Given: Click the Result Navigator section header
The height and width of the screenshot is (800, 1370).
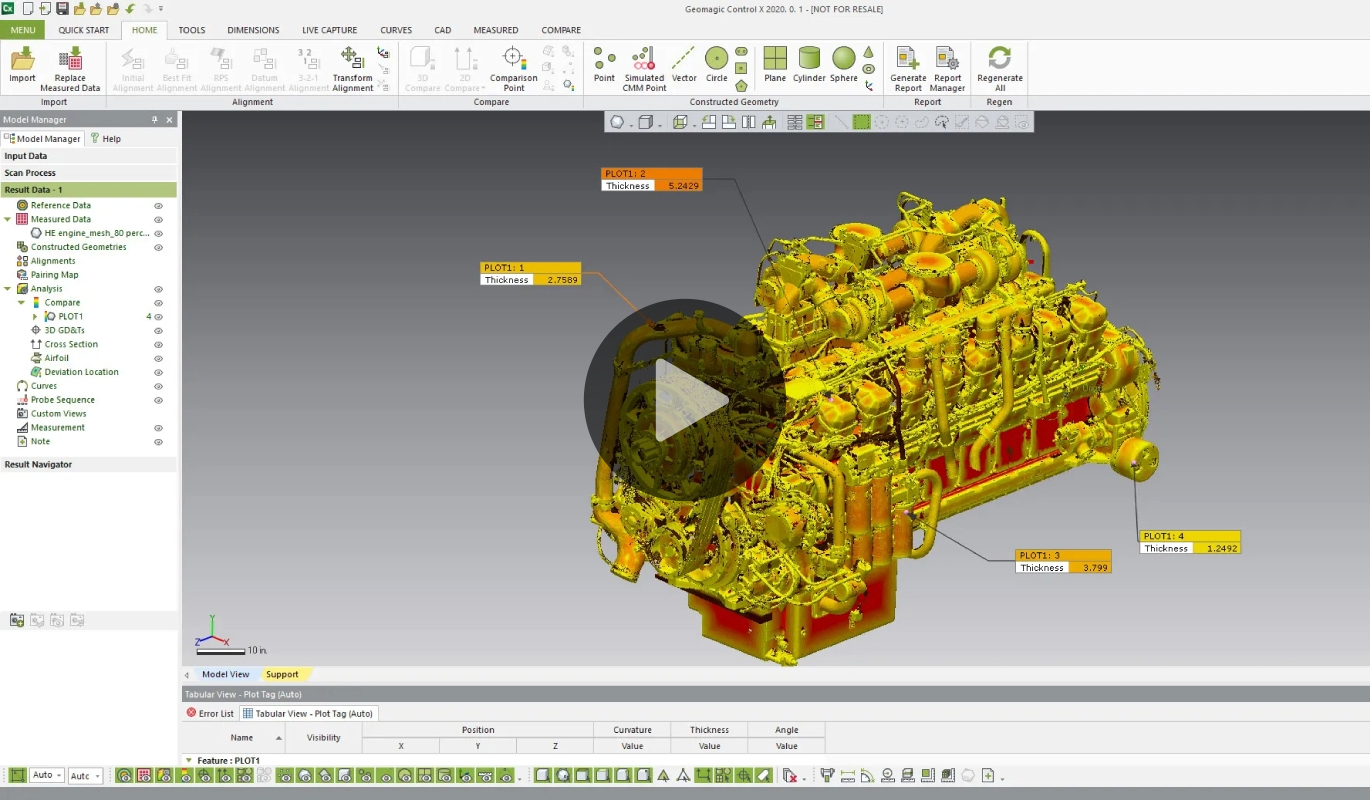Looking at the screenshot, I should coord(88,464).
